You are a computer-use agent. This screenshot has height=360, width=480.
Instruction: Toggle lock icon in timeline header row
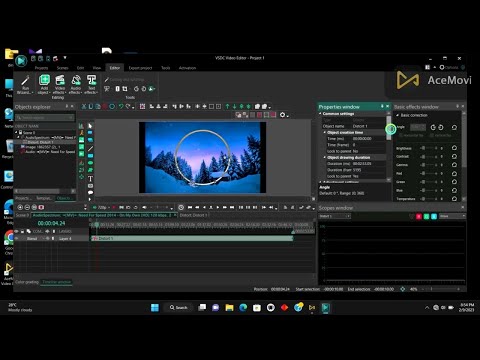click(x=23, y=231)
